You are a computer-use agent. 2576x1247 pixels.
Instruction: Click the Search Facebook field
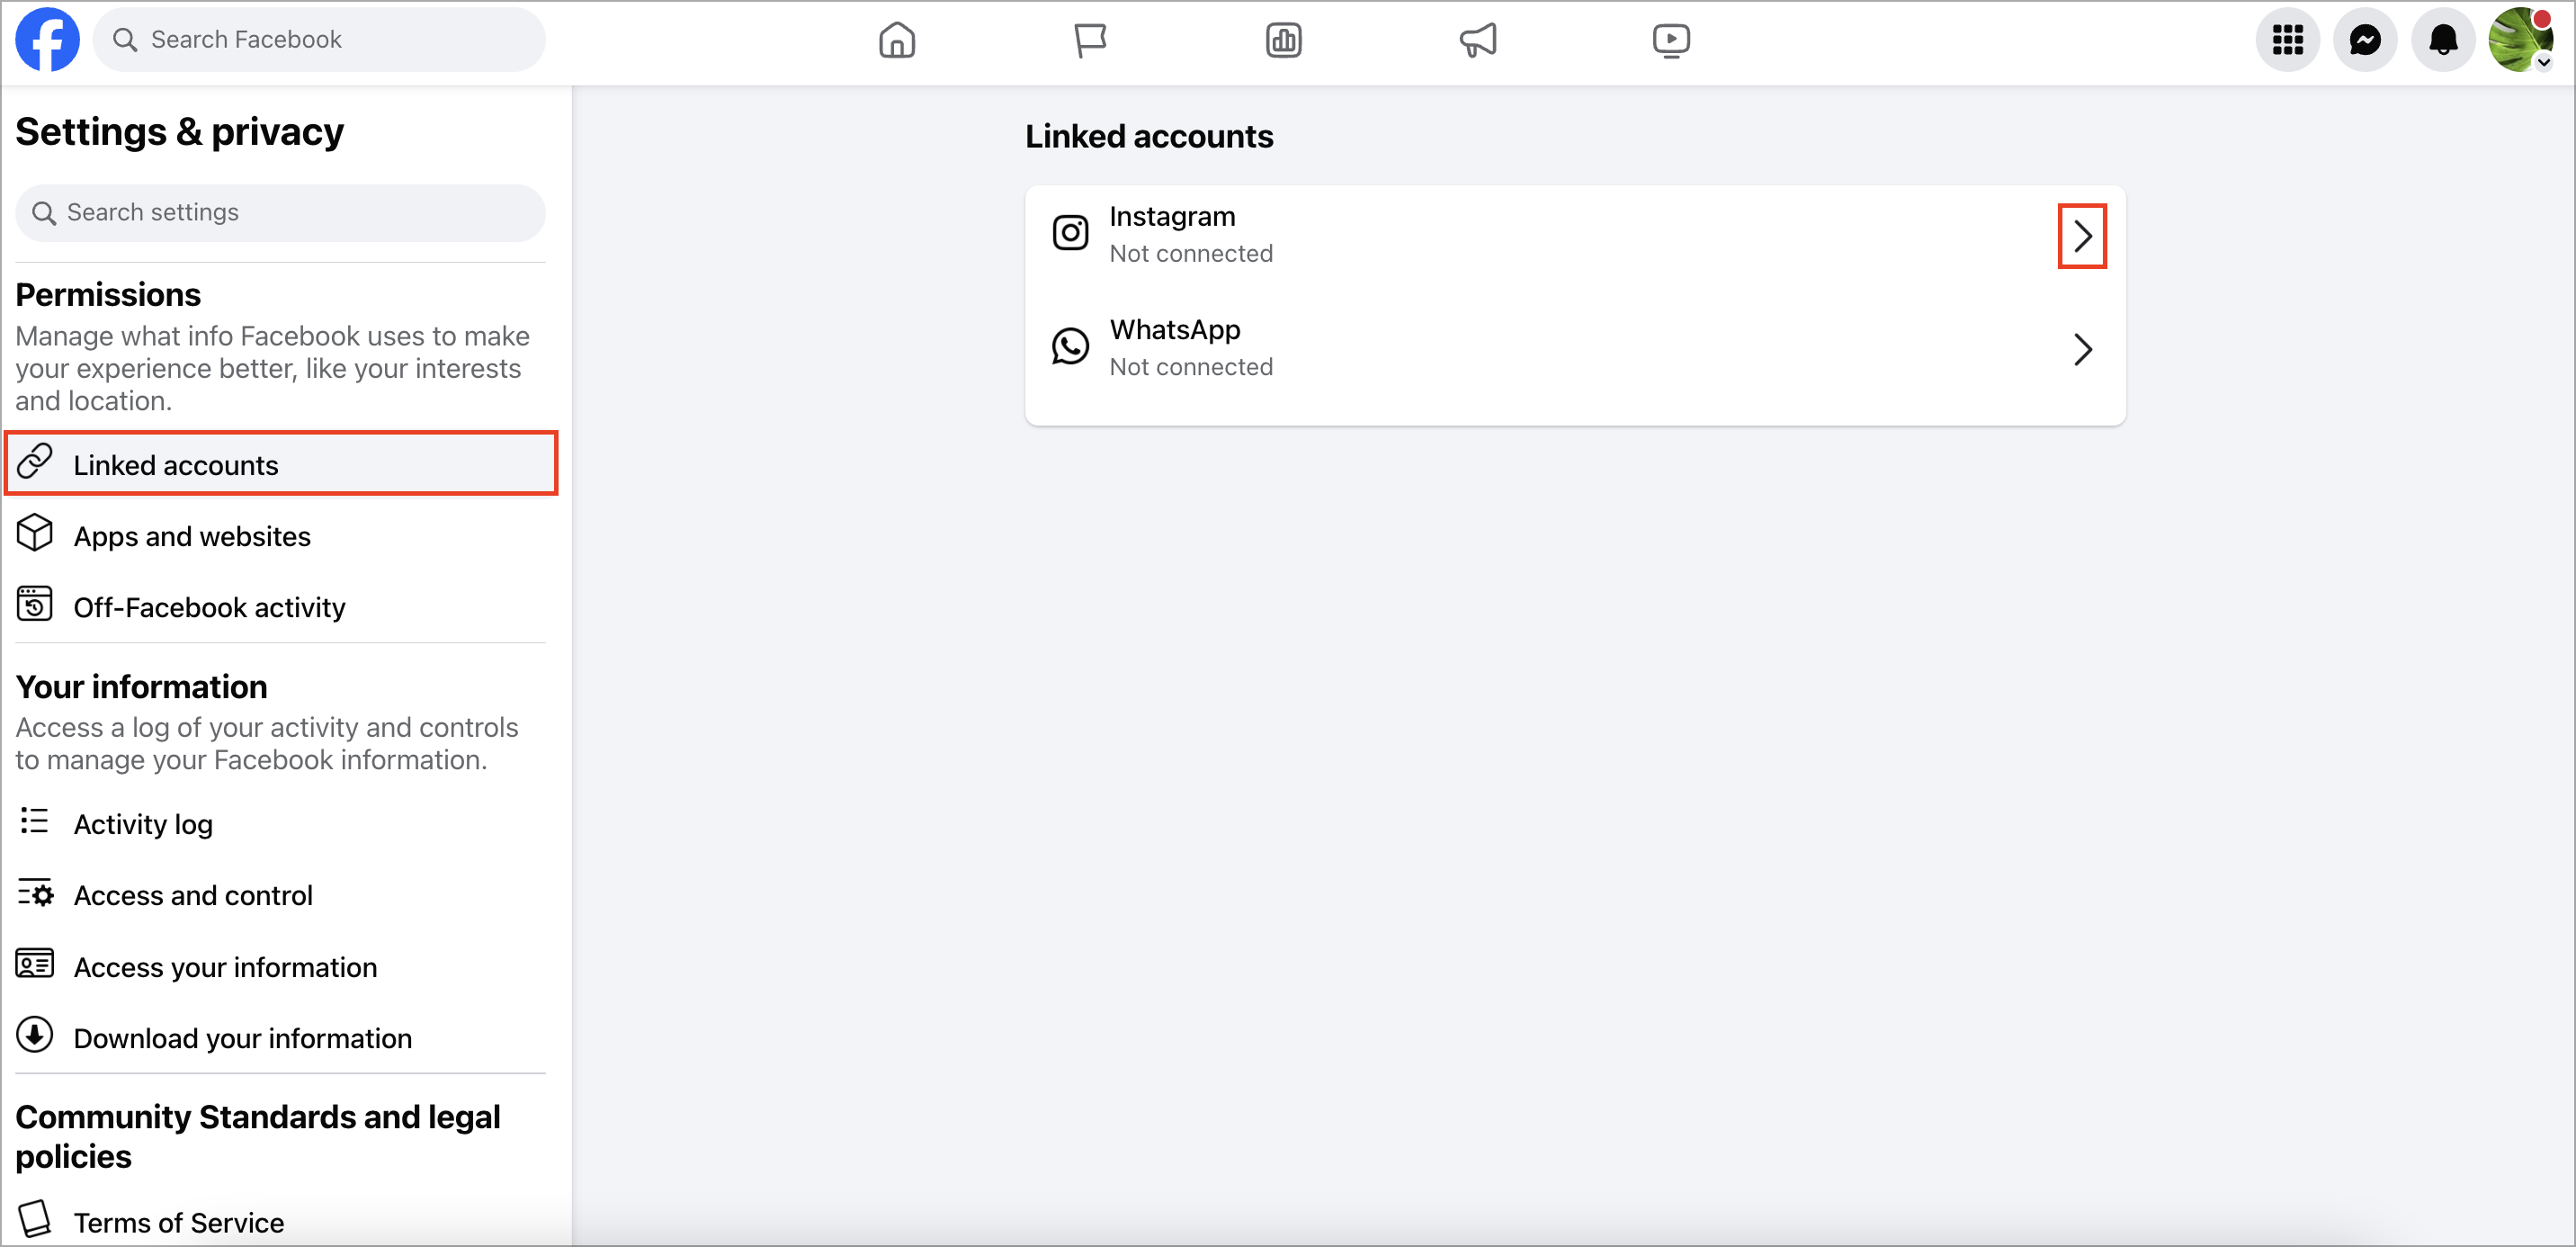(320, 40)
